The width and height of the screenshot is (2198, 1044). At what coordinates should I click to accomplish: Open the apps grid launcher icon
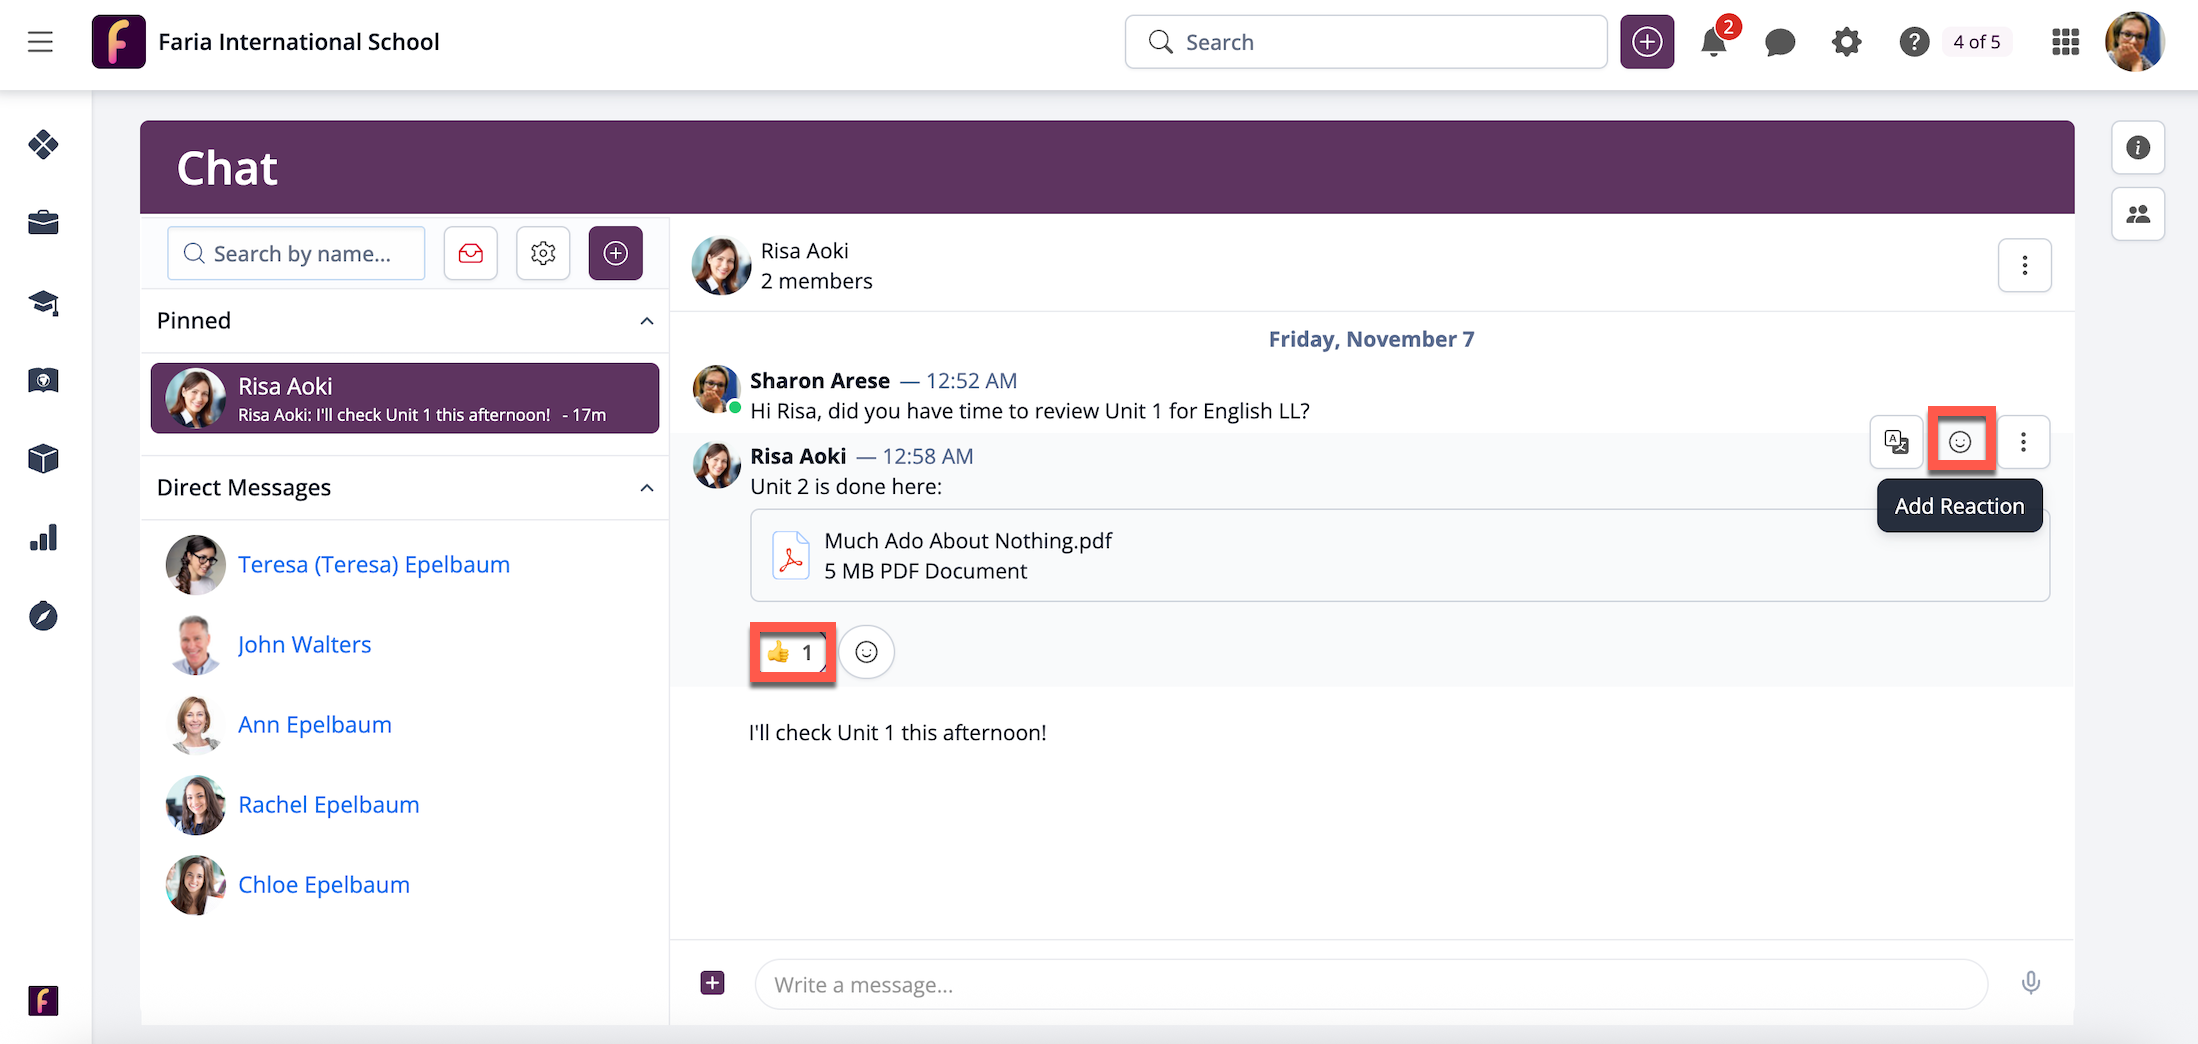point(2065,42)
